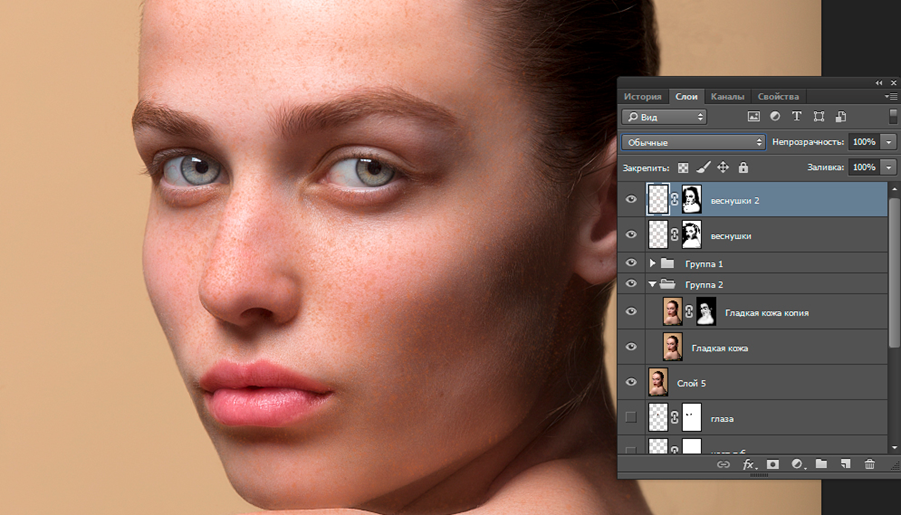The height and width of the screenshot is (515, 901).
Task: Select веснушки 2 layer mask thumbnail
Action: (x=691, y=199)
